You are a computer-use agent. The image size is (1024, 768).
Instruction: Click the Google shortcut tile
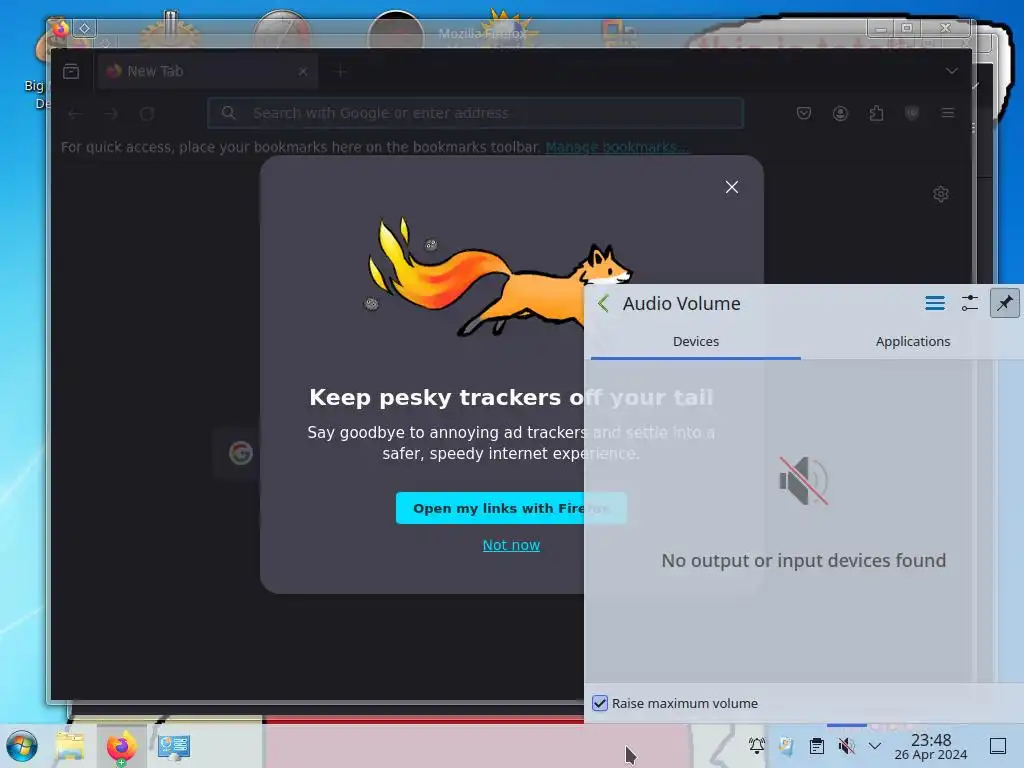pyautogui.click(x=241, y=453)
